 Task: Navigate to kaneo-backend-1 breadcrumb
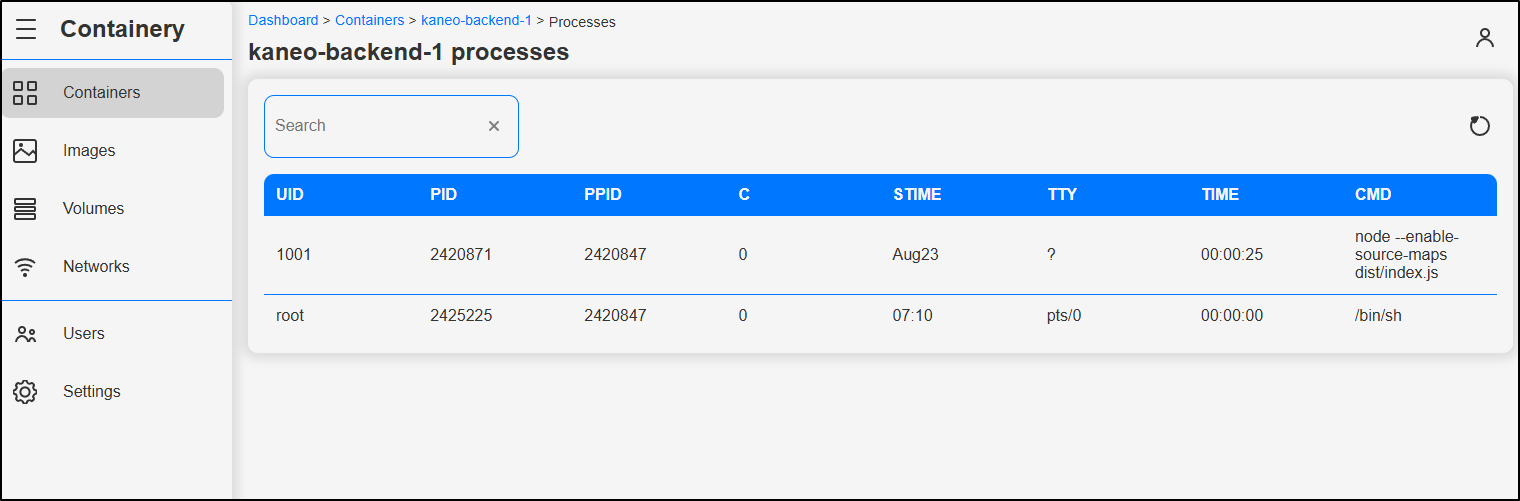(476, 20)
